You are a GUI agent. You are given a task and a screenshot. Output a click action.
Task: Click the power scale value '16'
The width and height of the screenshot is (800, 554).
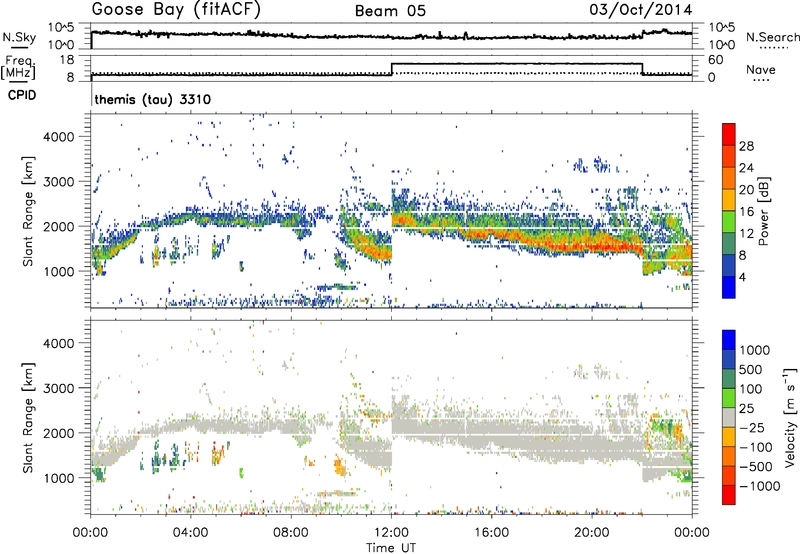[x=746, y=212]
